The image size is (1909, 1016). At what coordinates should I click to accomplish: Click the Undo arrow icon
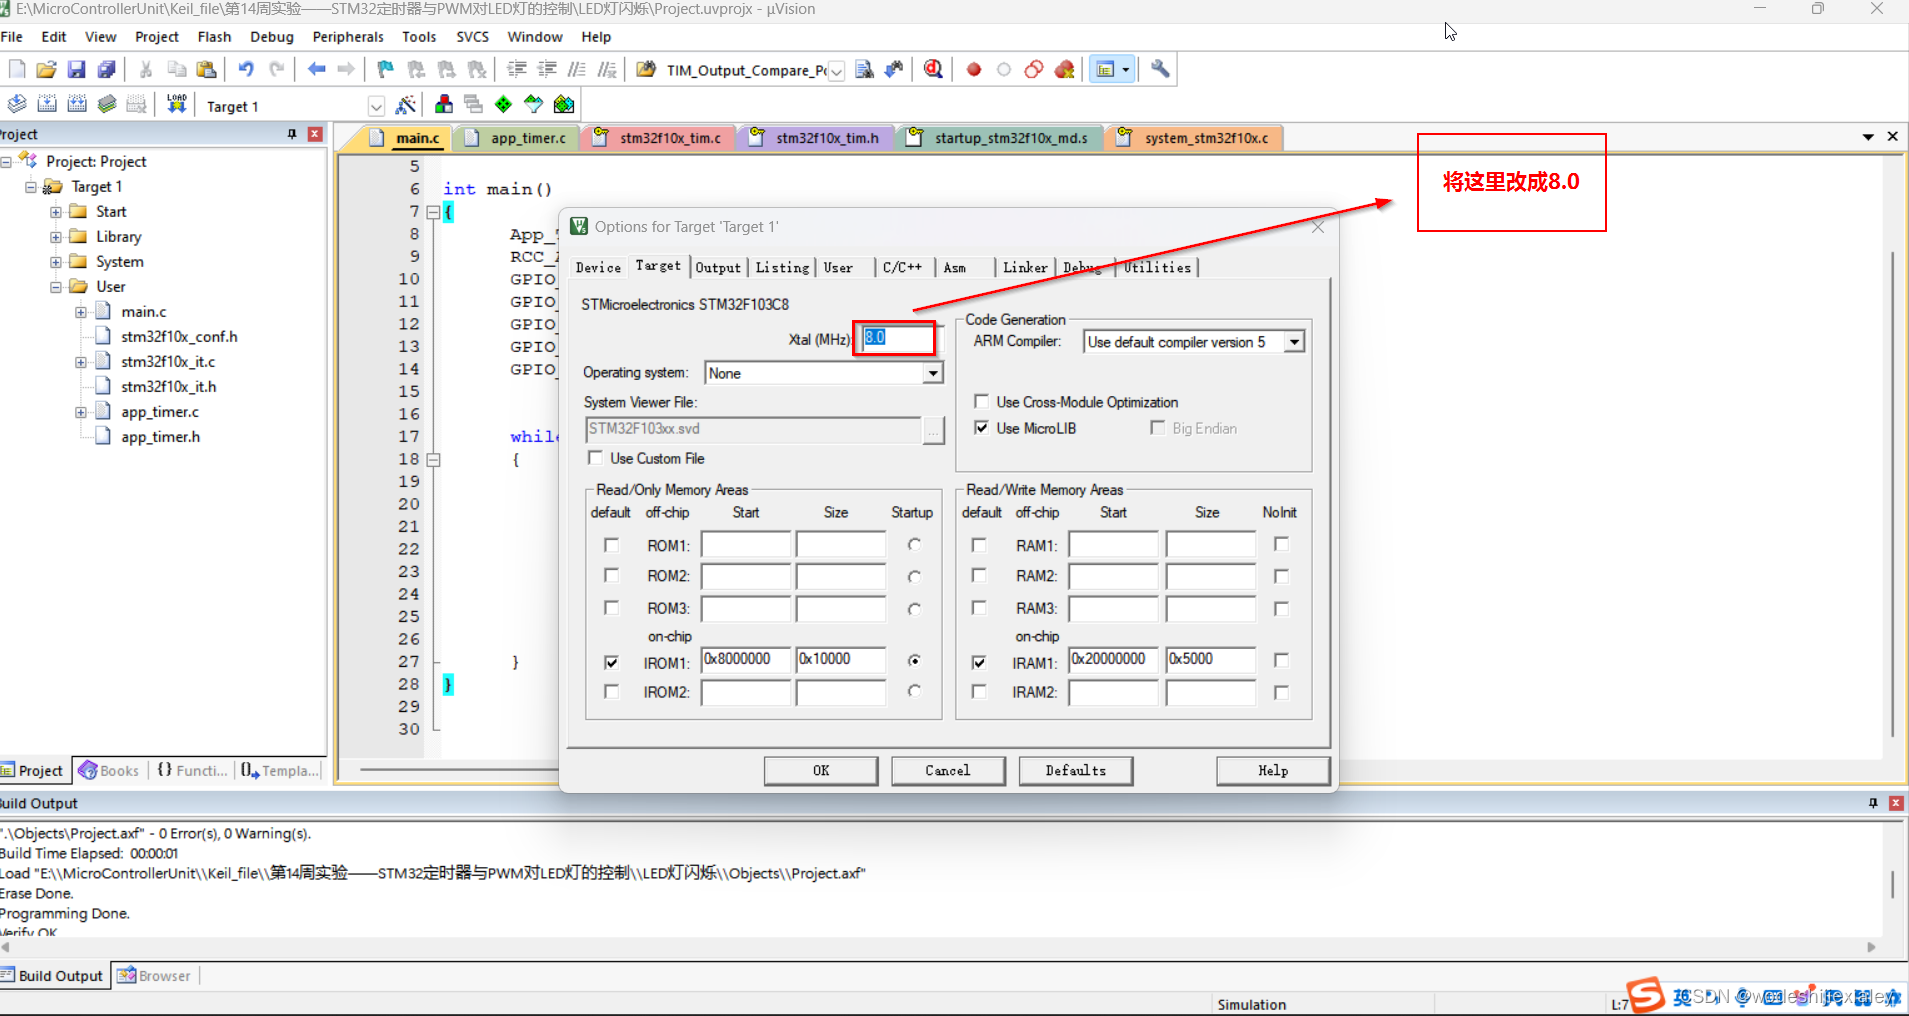(x=246, y=69)
